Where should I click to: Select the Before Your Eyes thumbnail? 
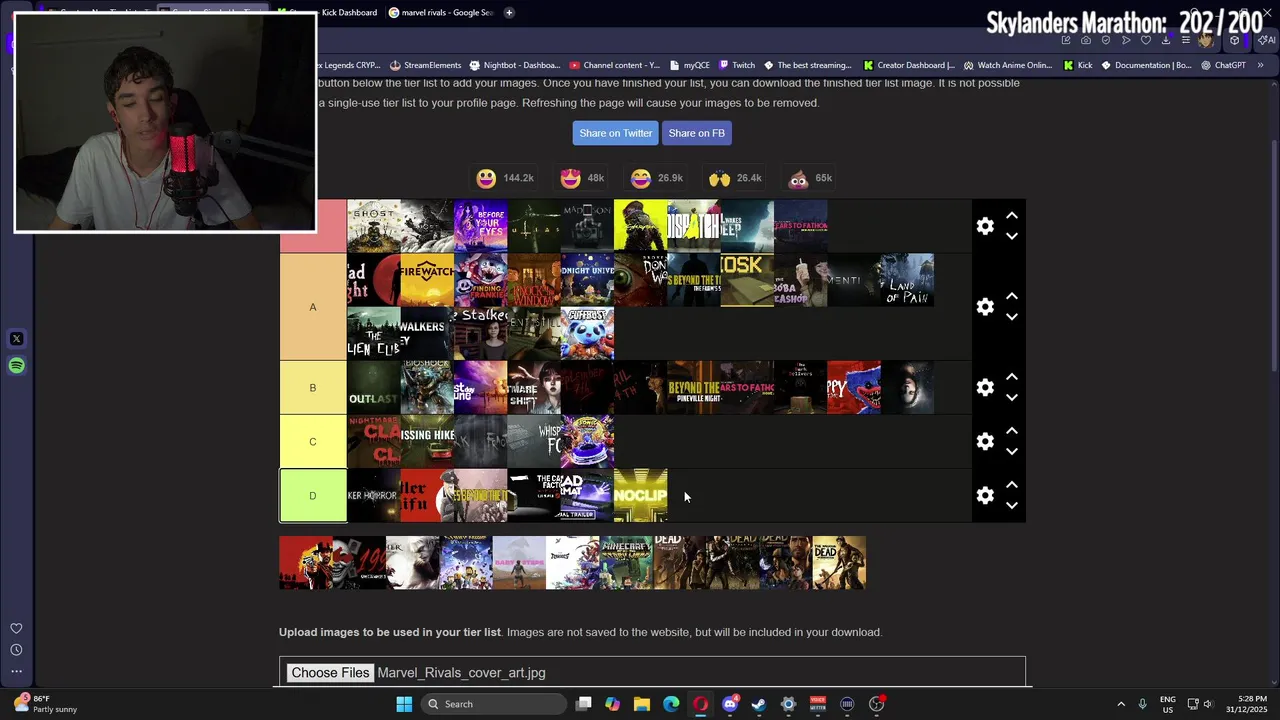(481, 226)
